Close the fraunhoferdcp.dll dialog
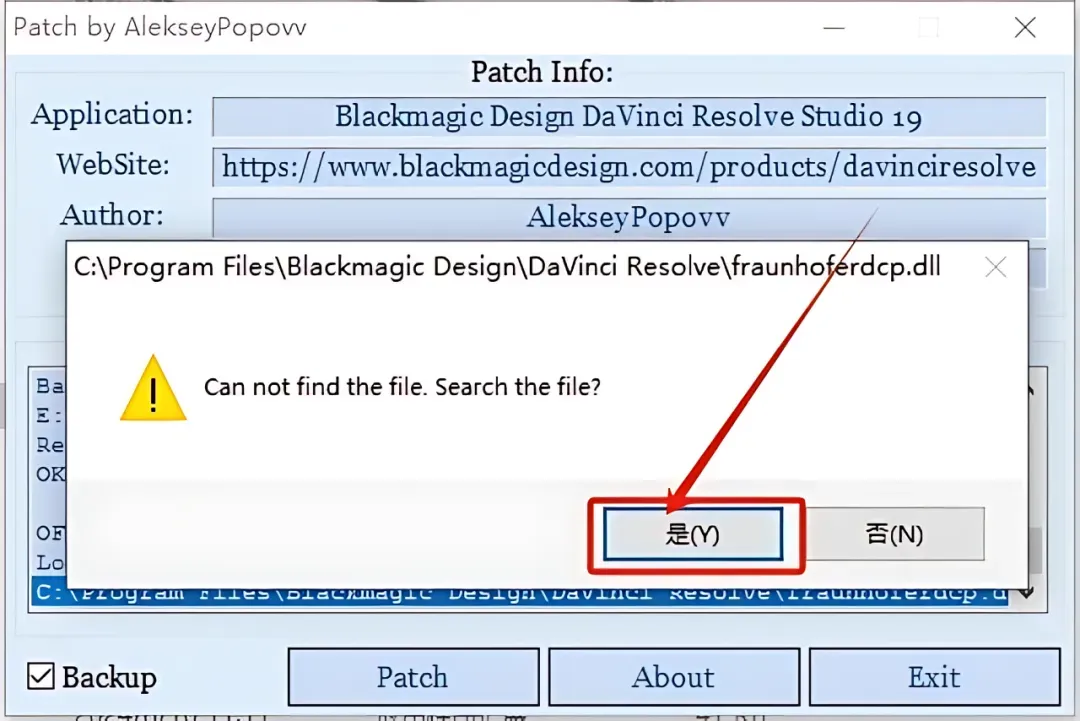Viewport: 1080px width, 721px height. pos(995,267)
